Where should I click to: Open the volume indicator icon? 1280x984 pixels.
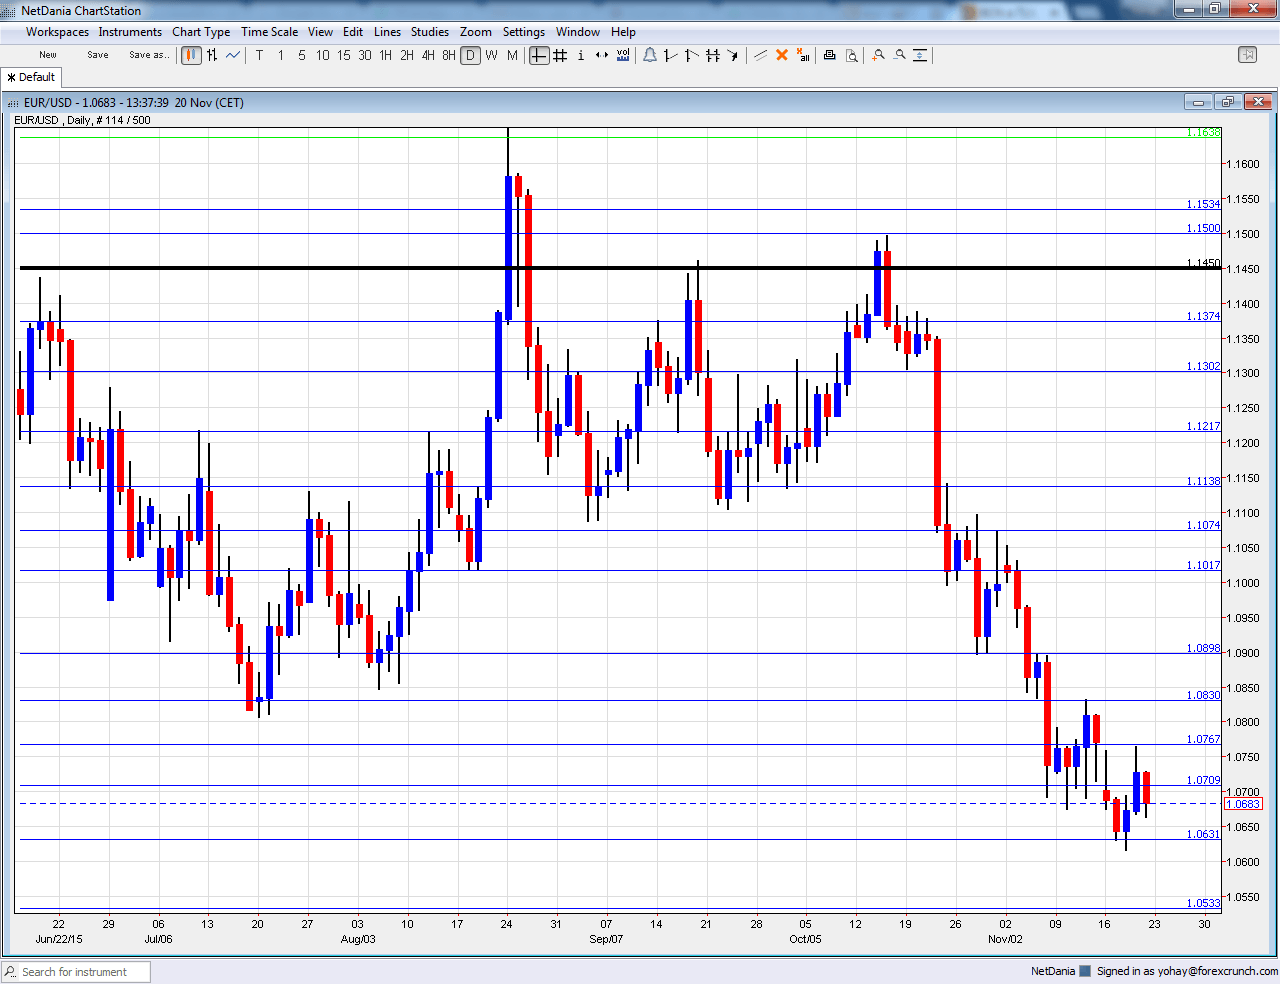pyautogui.click(x=622, y=55)
